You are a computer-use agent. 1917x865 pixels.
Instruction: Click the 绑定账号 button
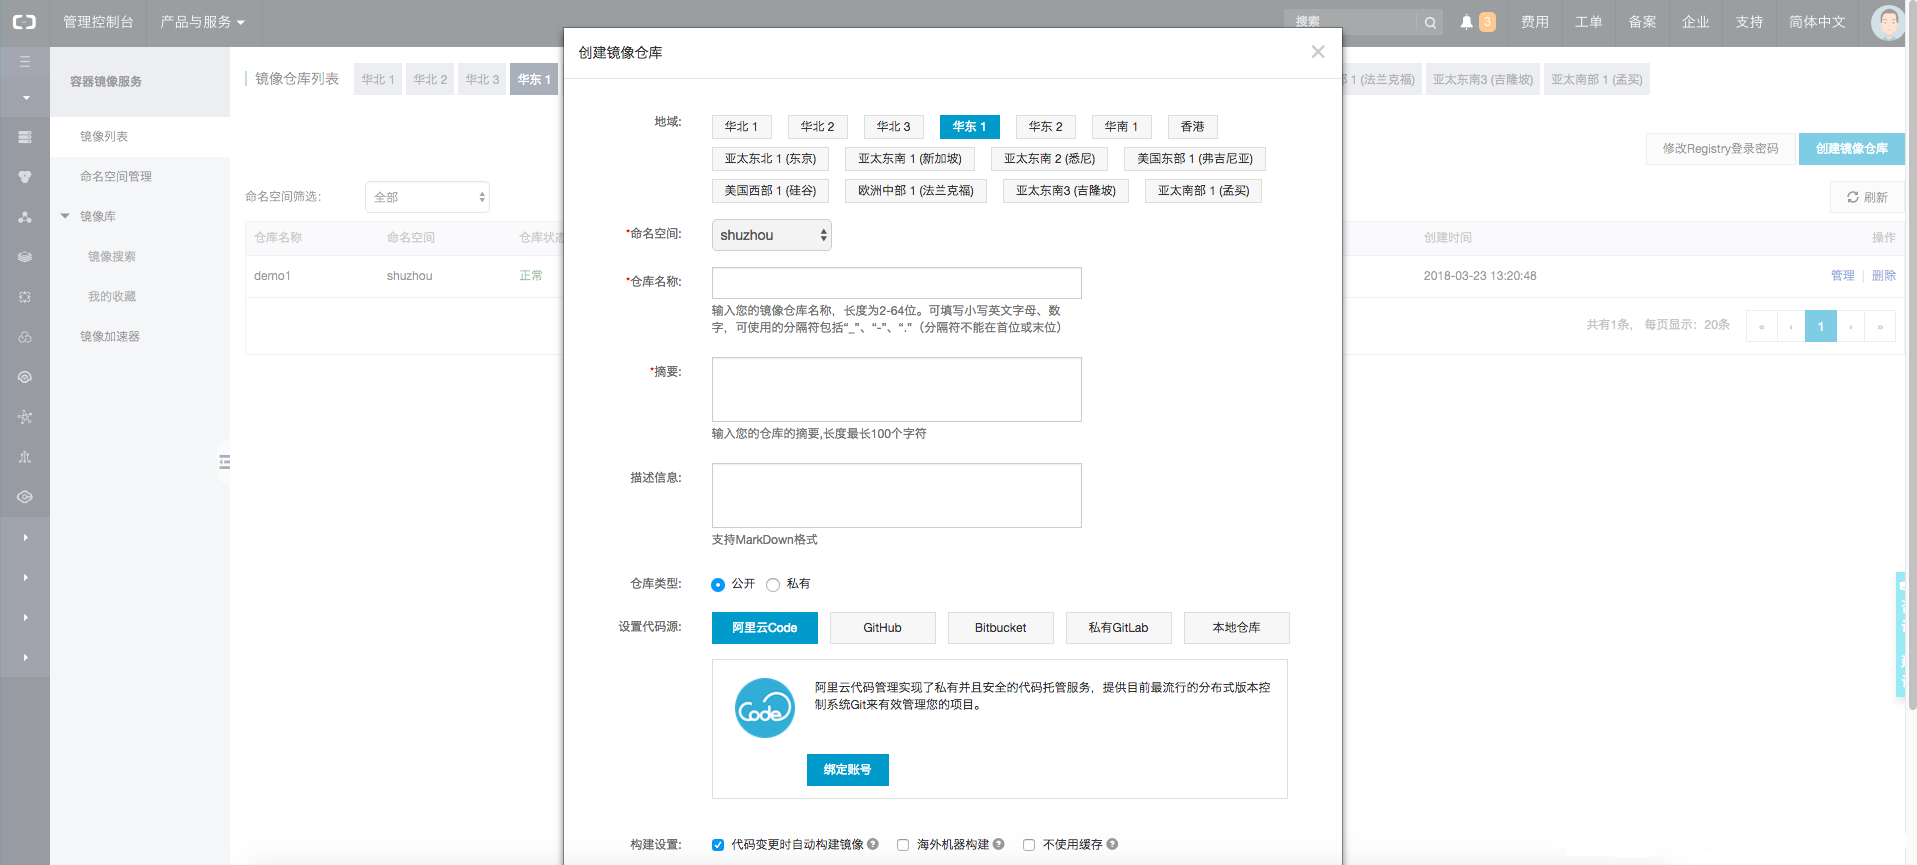[x=847, y=770]
